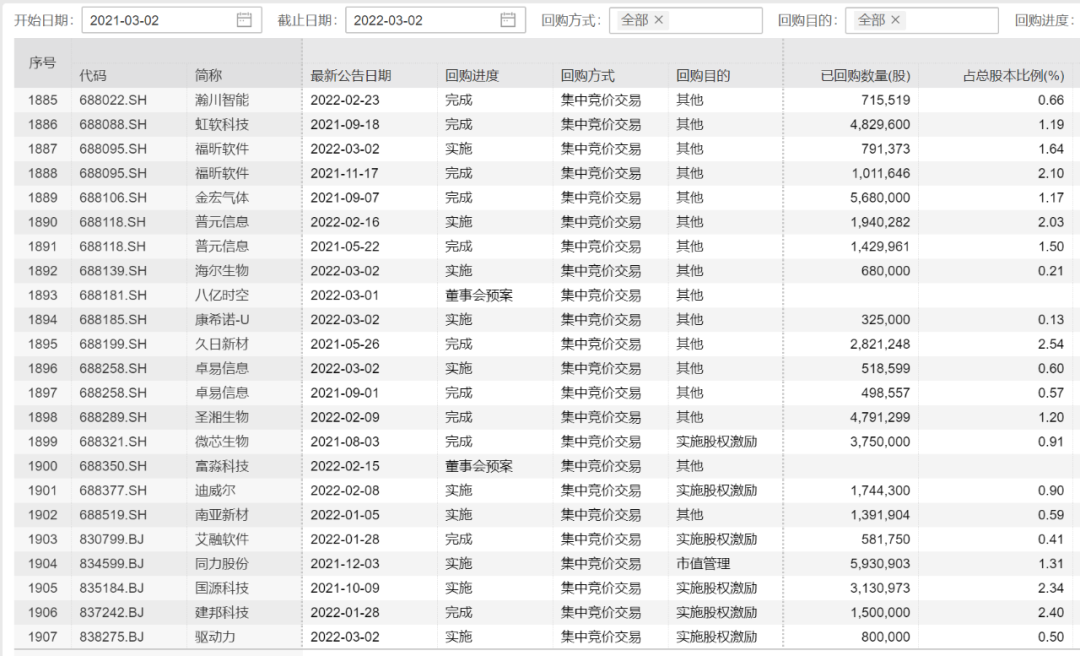Click quantity 5,930,903 for 同力股份

(880, 564)
